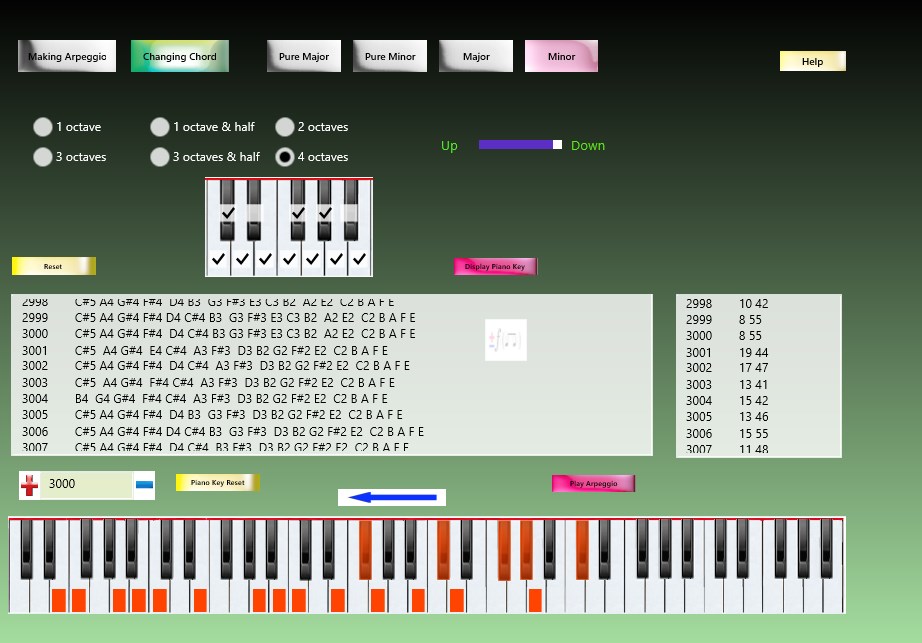This screenshot has width=922, height=643.
Task: Click the Piano Key Reset button
Action: point(217,481)
